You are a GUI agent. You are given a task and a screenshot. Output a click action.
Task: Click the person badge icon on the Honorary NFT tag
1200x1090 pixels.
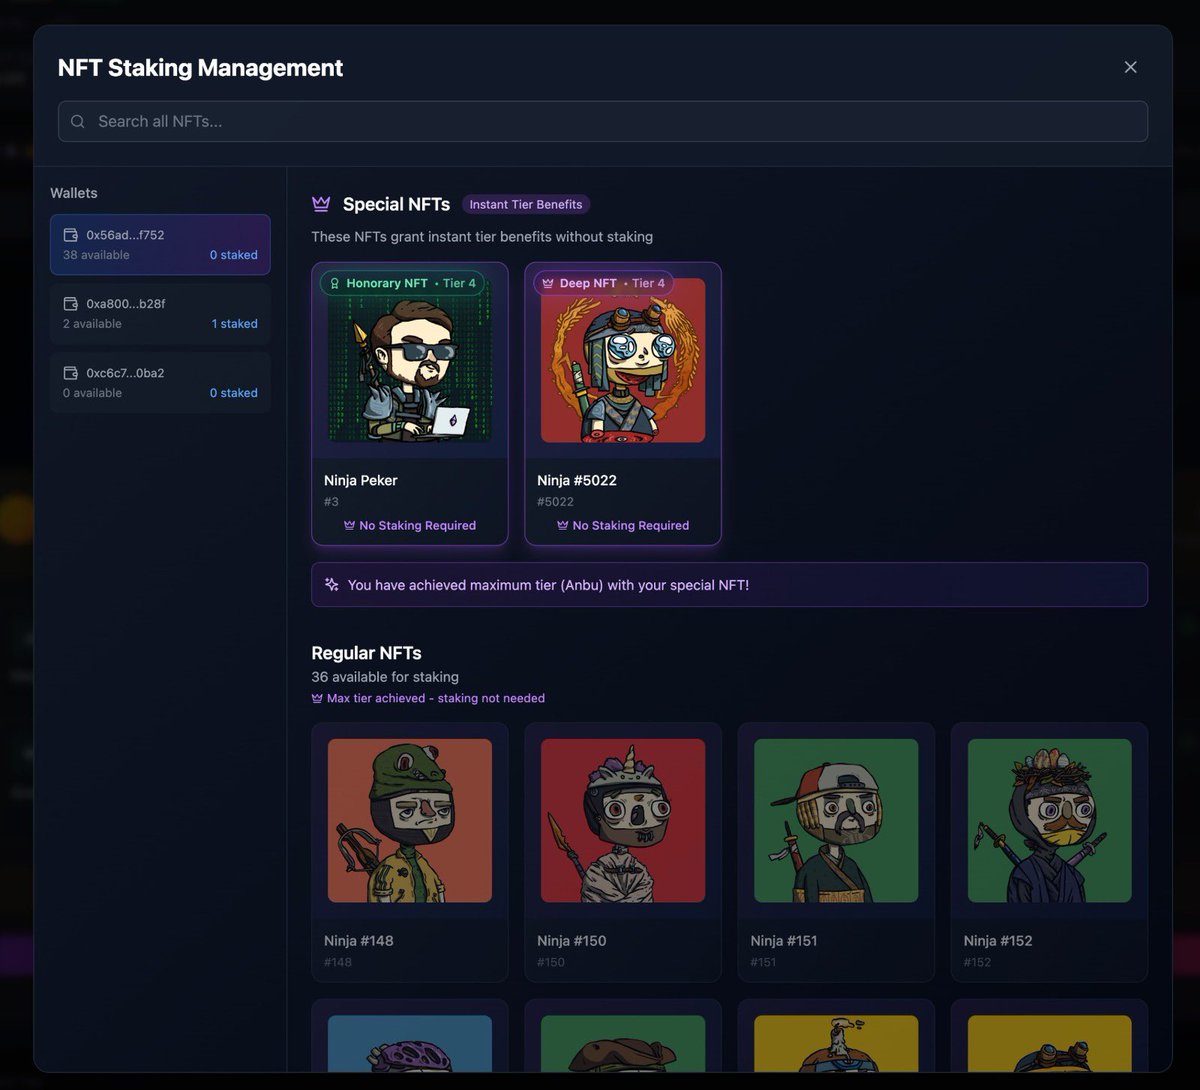click(334, 283)
